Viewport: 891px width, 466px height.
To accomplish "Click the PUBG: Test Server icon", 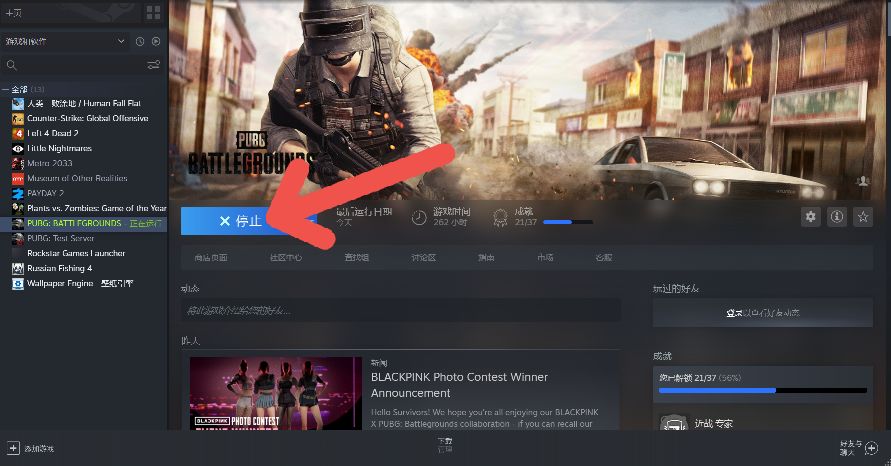I will coord(18,239).
